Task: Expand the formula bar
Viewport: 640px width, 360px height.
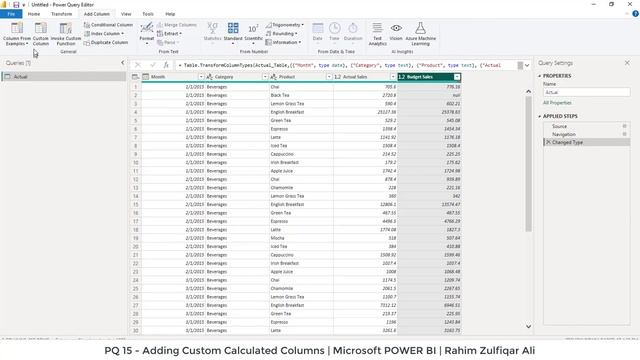Action: pyautogui.click(x=527, y=65)
